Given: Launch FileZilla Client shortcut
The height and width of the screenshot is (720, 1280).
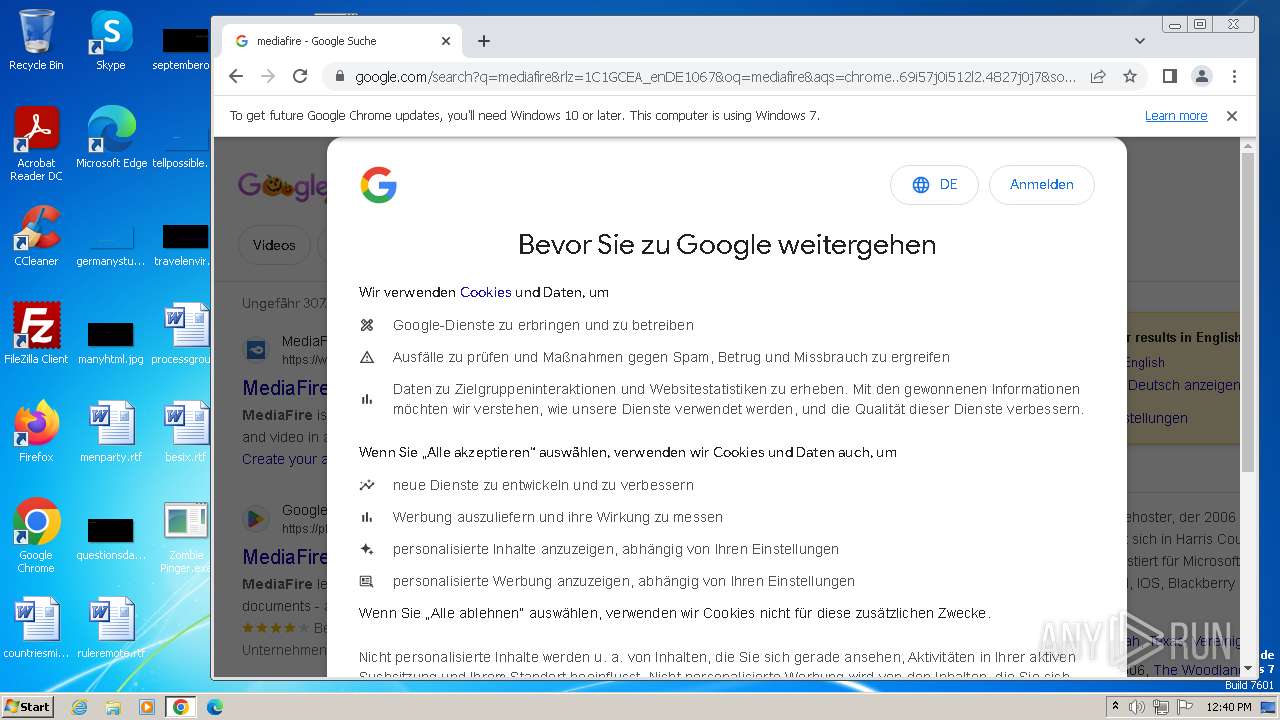Looking at the screenshot, I should pyautogui.click(x=36, y=333).
